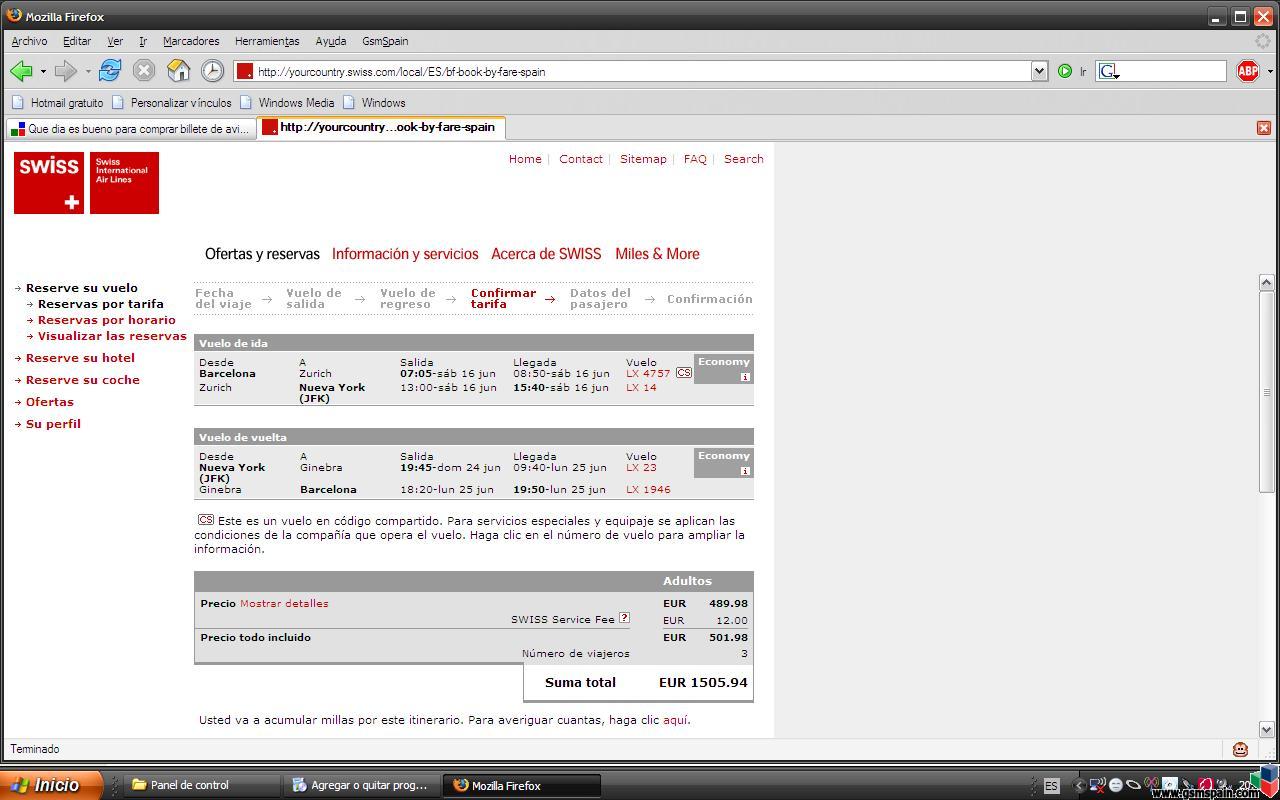Open the Información y servicios section

[405, 254]
